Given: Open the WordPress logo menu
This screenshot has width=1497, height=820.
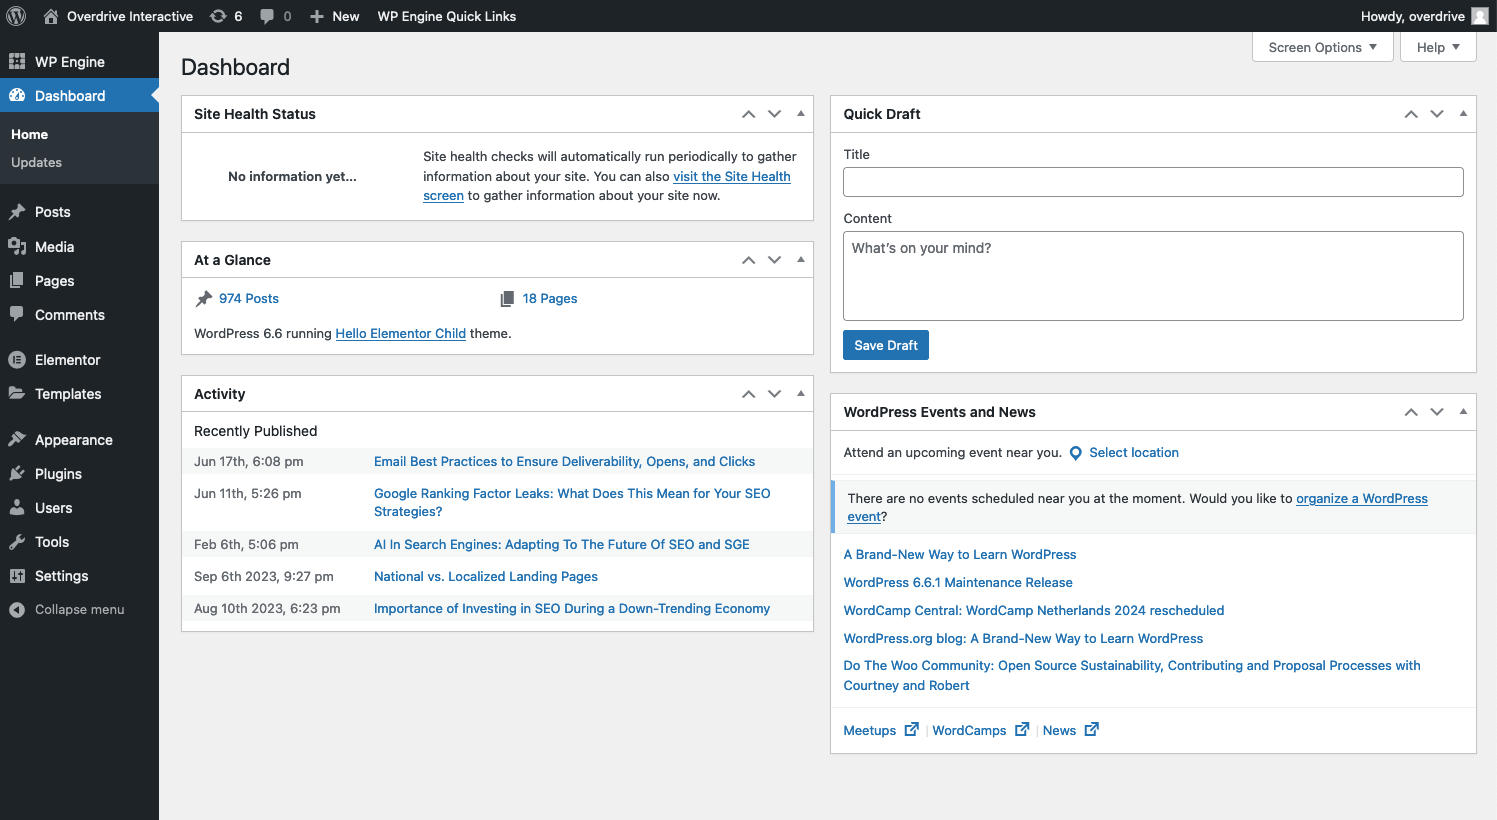Looking at the screenshot, I should [x=16, y=16].
